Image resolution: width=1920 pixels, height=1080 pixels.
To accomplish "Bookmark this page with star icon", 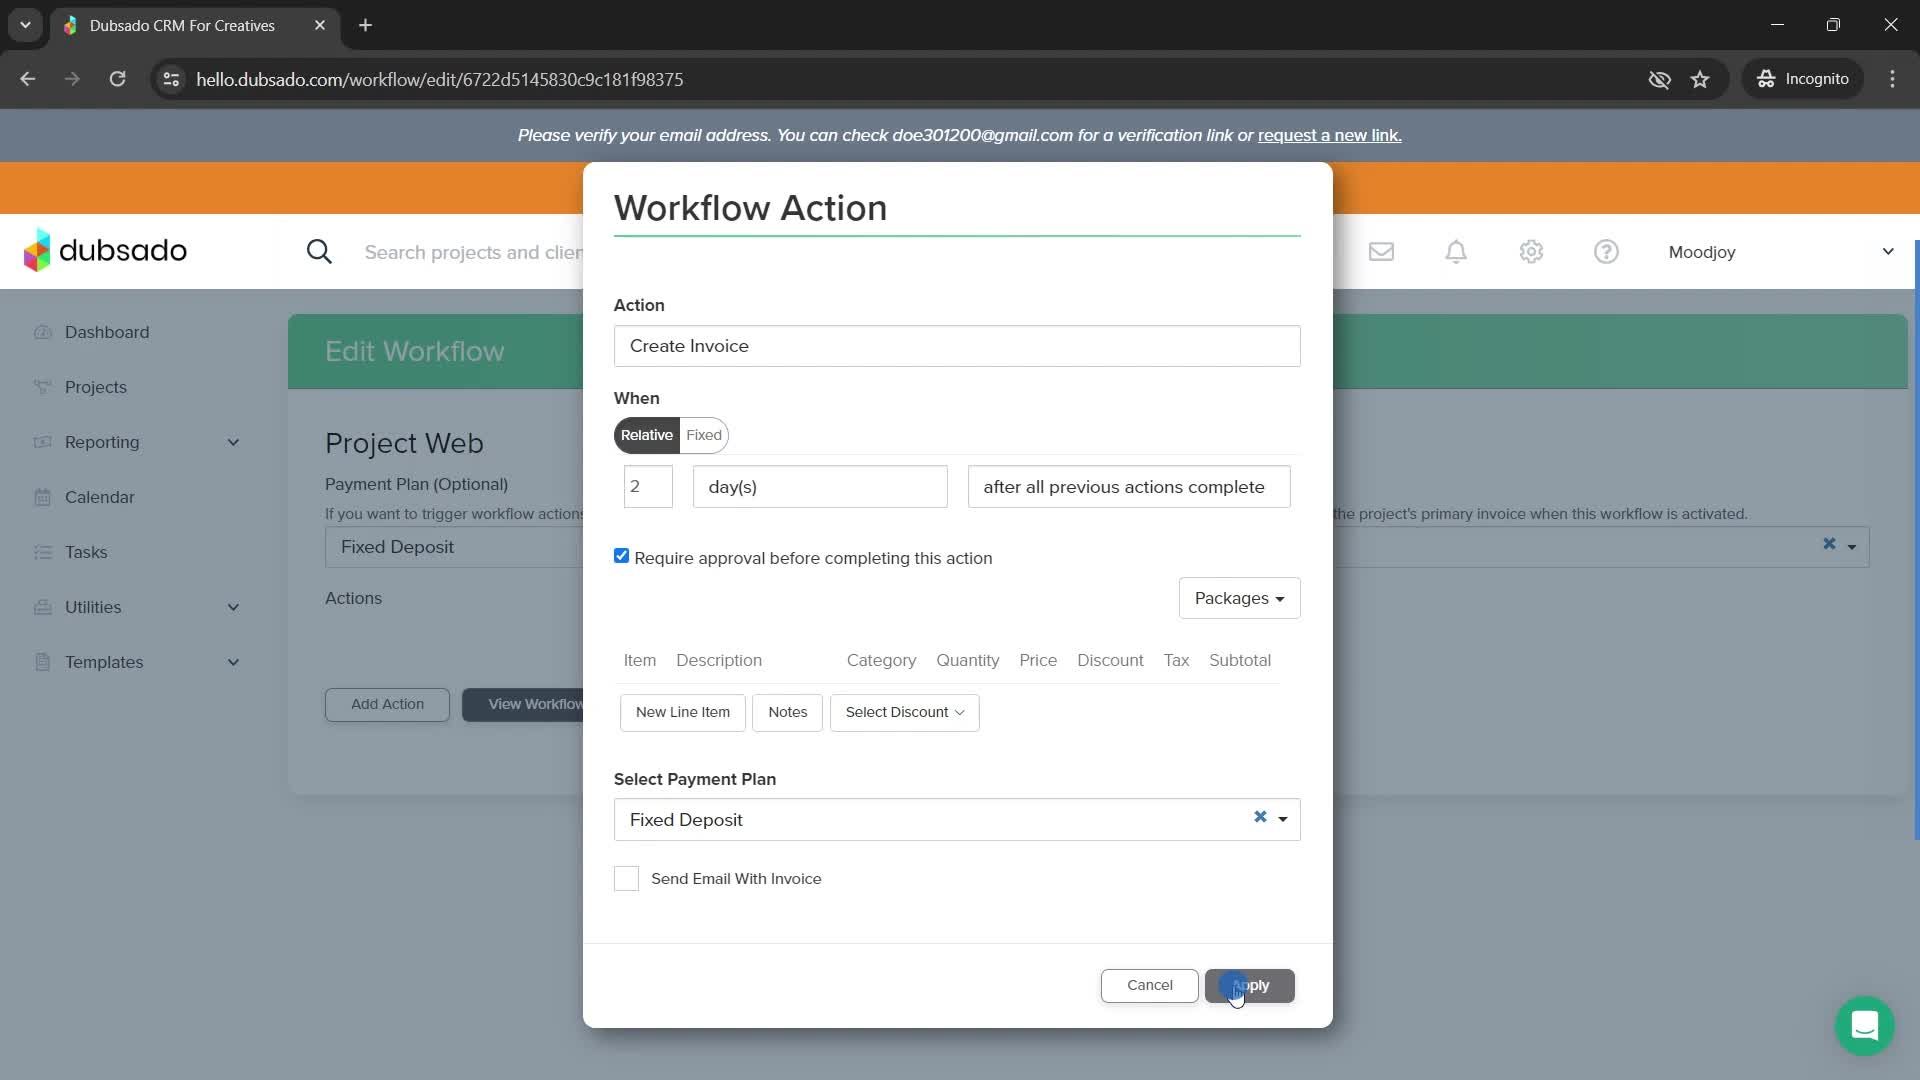I will pos(1700,79).
